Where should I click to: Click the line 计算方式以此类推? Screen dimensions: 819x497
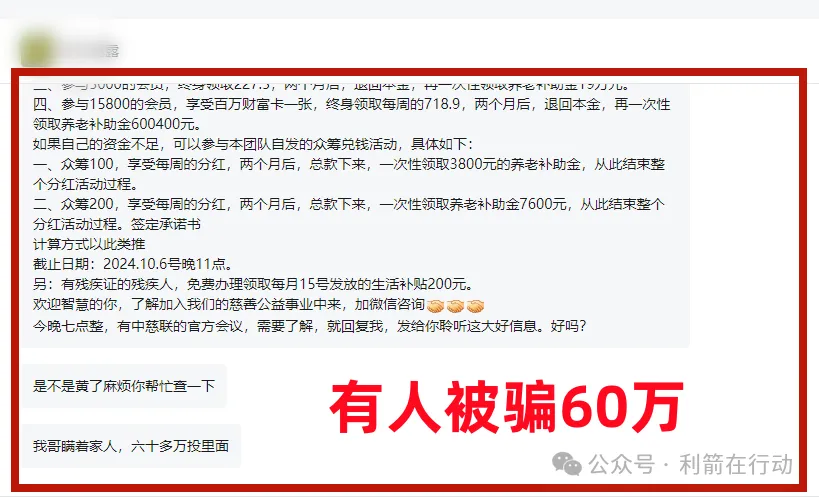[x=89, y=244]
